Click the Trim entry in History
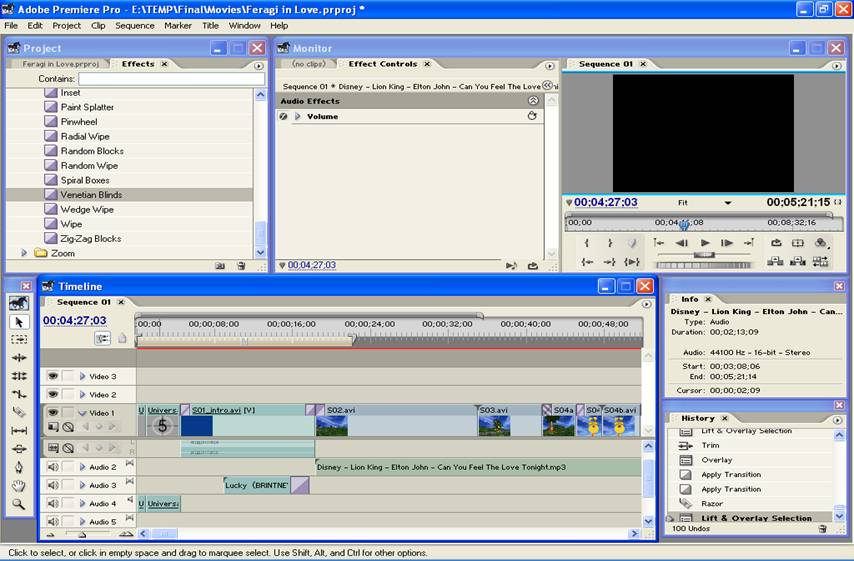 (711, 445)
